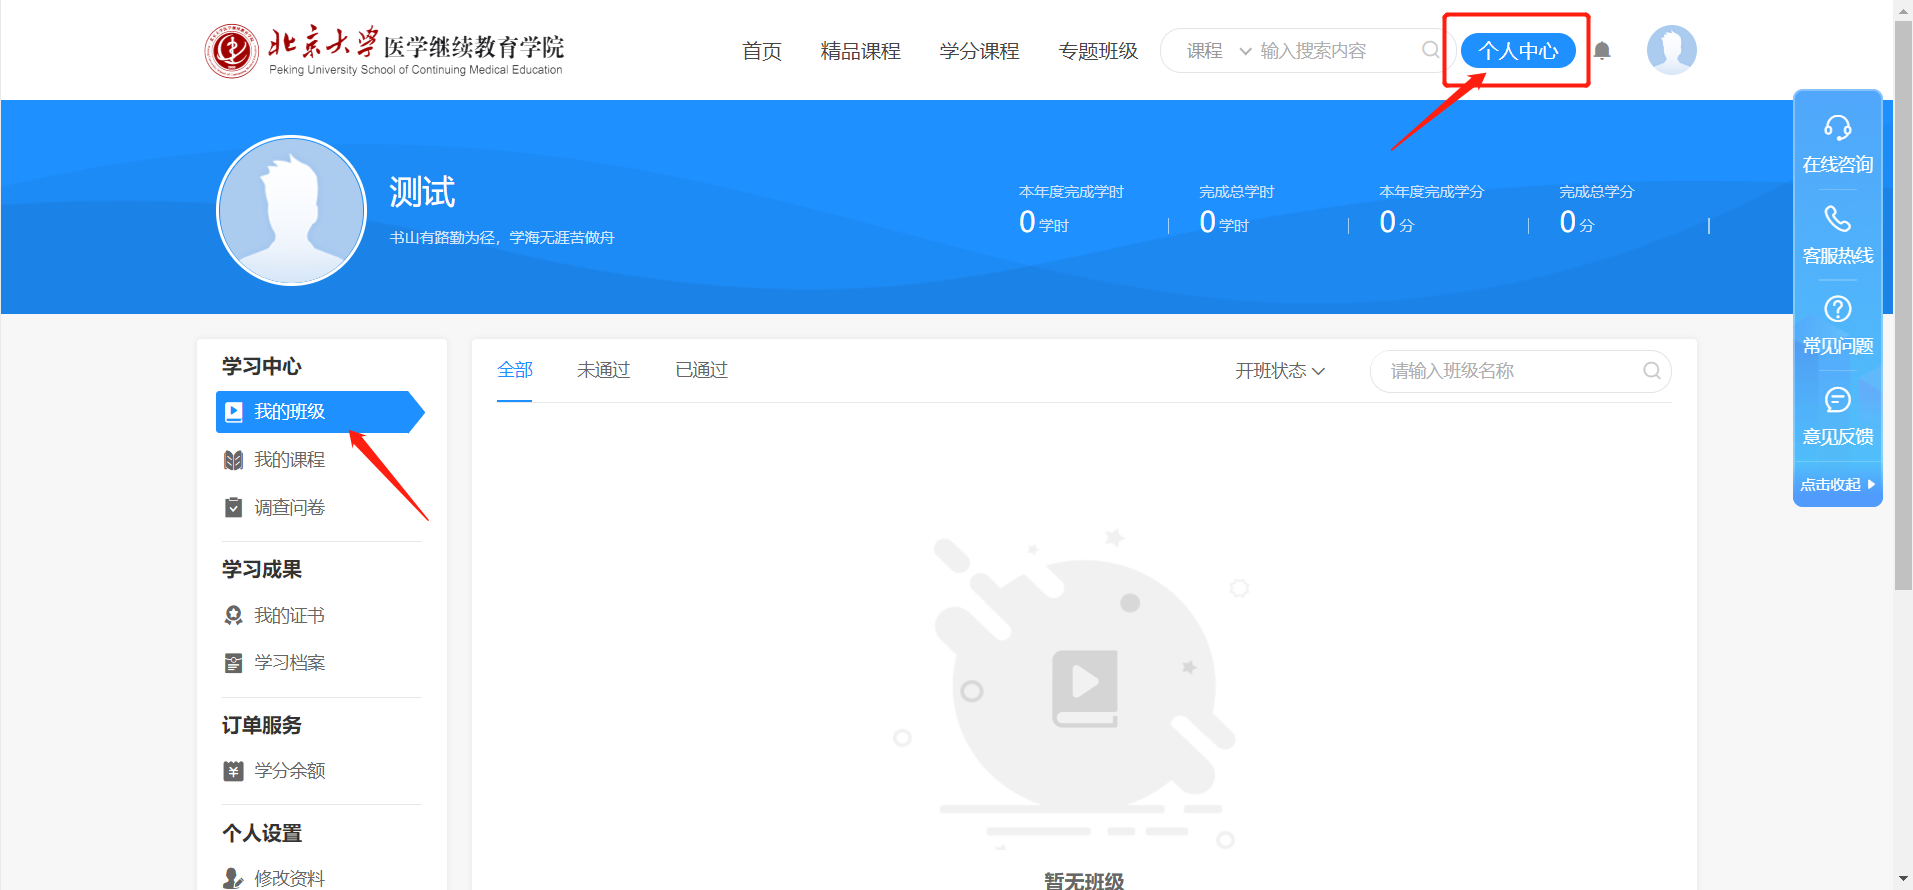Open 调查问卷 in the sidebar
The height and width of the screenshot is (890, 1913).
click(x=290, y=508)
